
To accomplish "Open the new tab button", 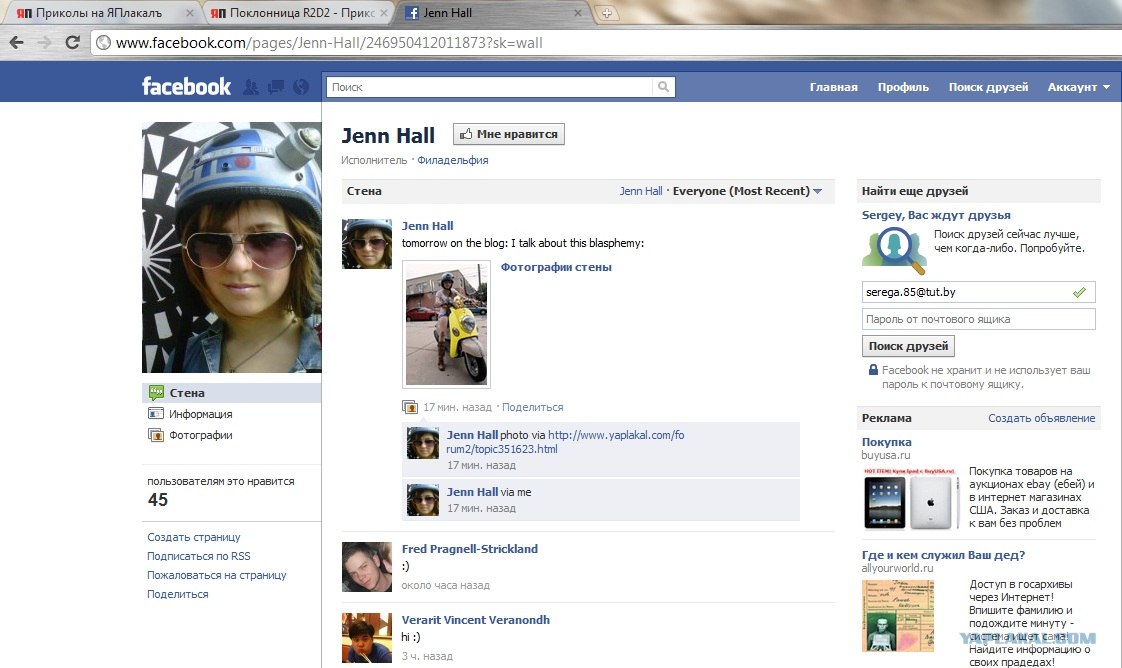I will click(x=607, y=13).
